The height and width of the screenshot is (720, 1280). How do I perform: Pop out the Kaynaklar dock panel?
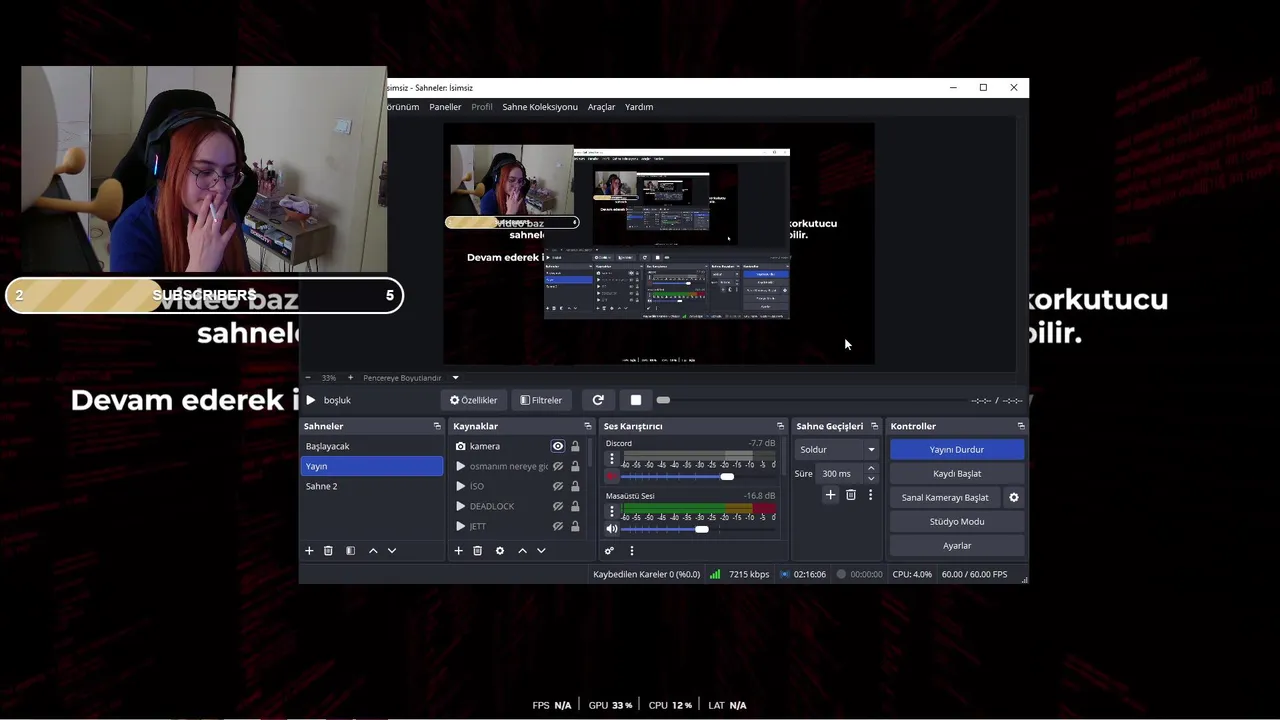coord(587,426)
